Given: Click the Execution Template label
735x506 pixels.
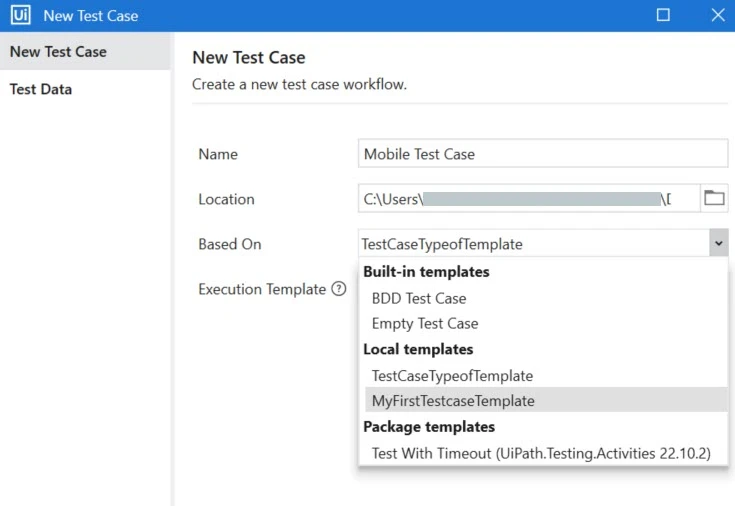Looking at the screenshot, I should (x=262, y=289).
